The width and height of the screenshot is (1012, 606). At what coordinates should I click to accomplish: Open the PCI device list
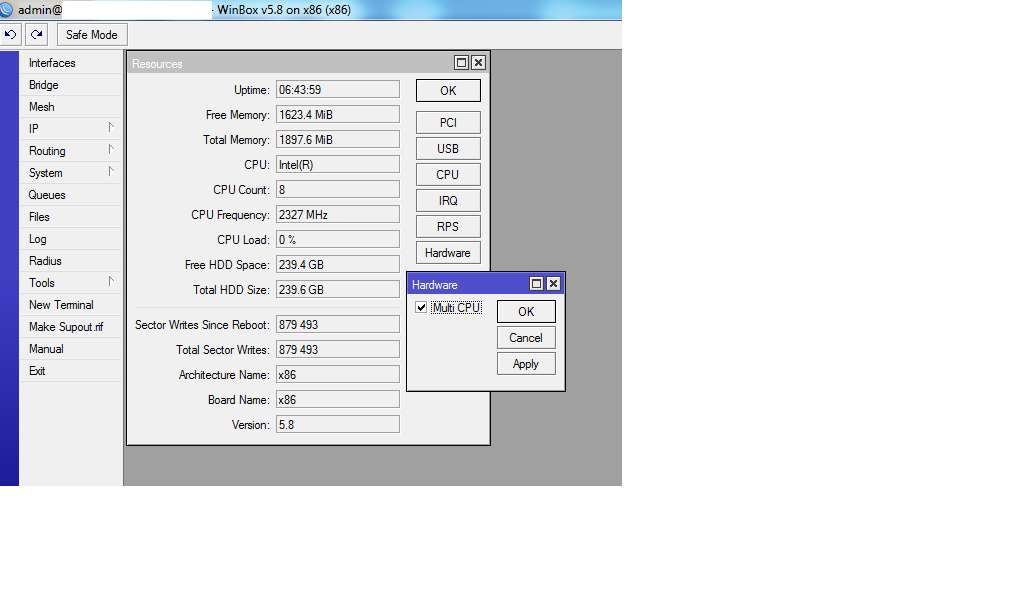coord(448,122)
